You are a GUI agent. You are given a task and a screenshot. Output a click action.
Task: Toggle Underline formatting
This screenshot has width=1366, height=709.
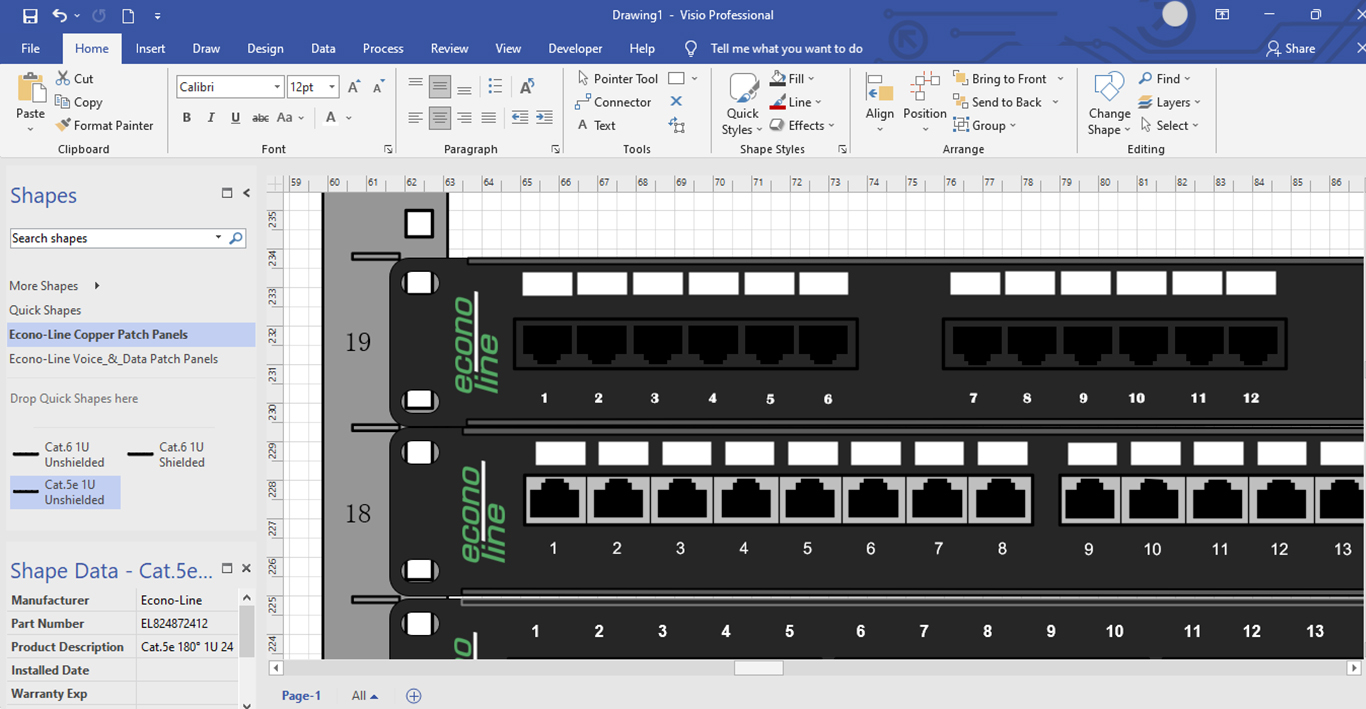tap(235, 117)
